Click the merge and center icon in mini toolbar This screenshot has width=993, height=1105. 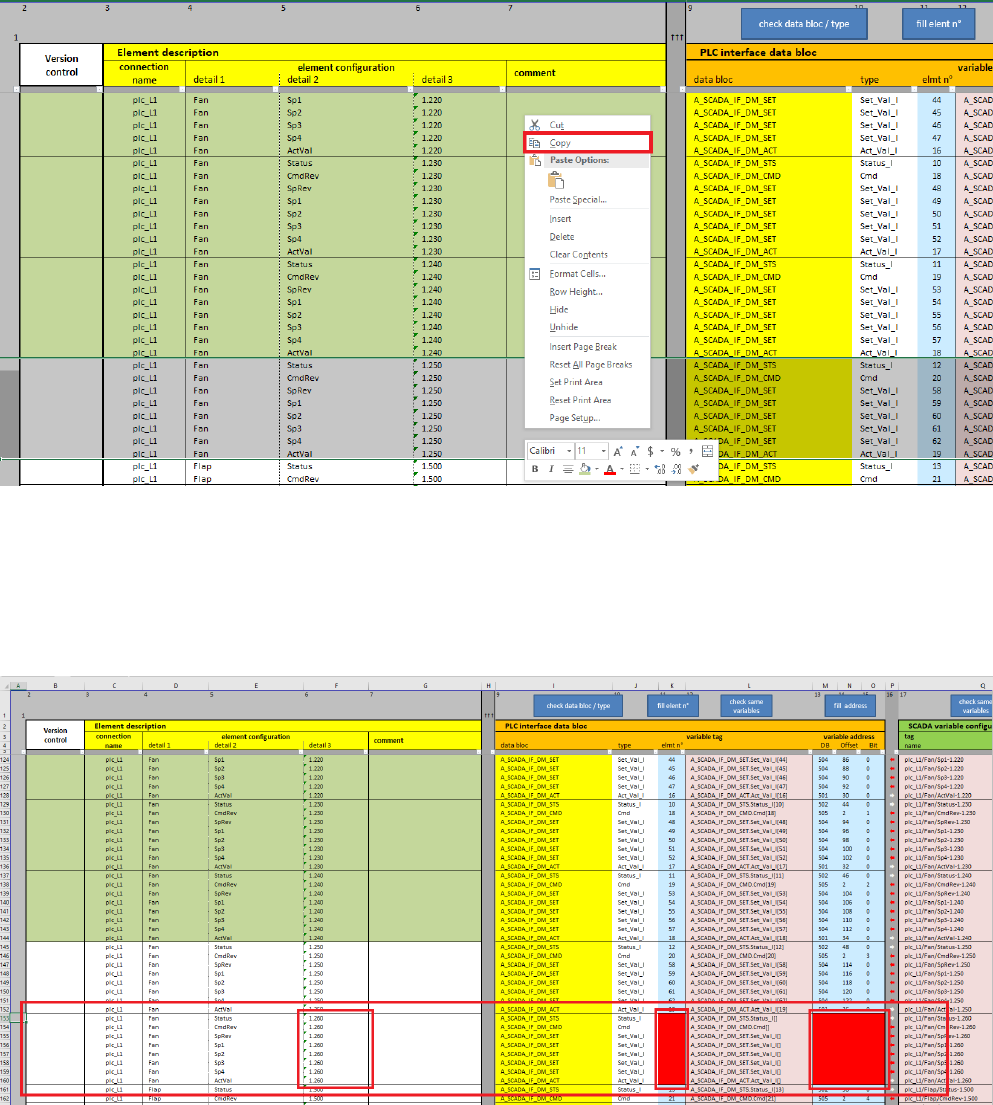pyautogui.click(x=707, y=451)
